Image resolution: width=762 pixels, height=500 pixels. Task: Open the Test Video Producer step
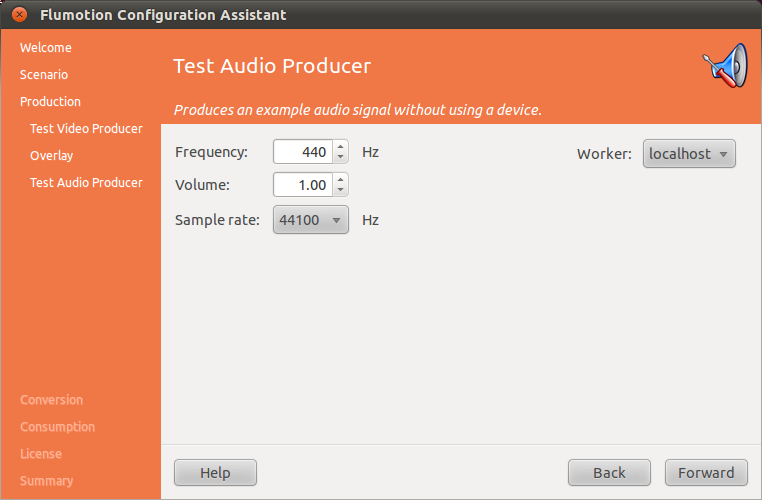pyautogui.click(x=86, y=129)
